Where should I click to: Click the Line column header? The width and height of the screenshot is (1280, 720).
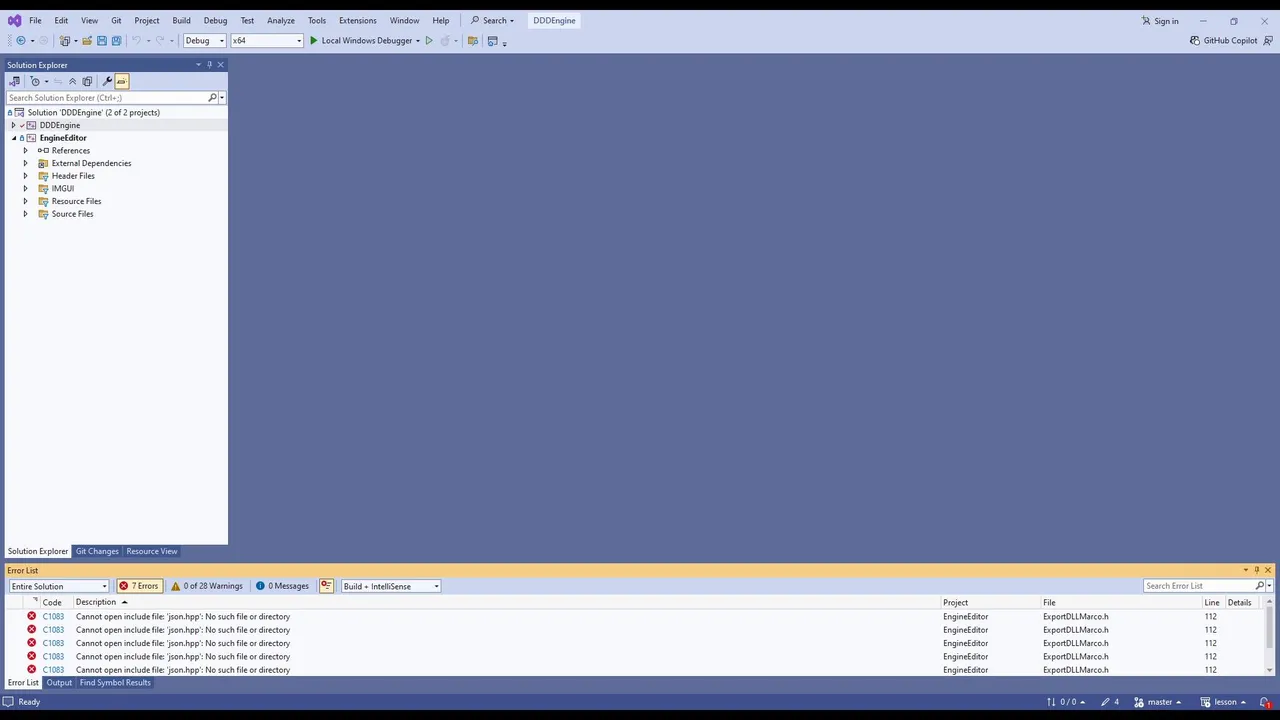point(1212,602)
